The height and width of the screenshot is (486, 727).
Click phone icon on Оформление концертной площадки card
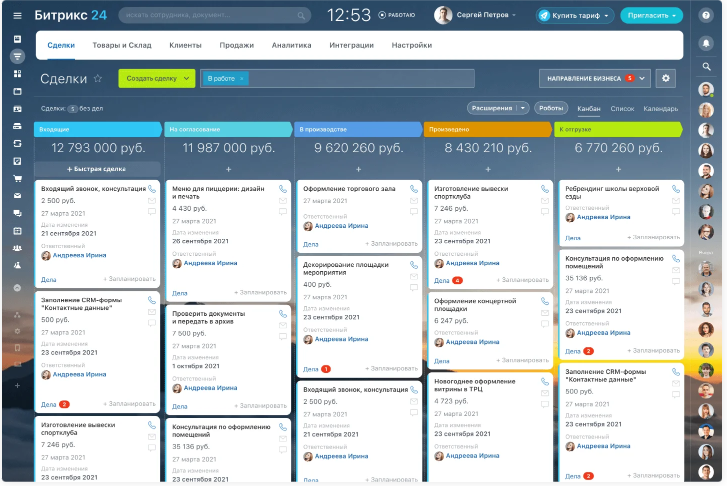coord(545,301)
